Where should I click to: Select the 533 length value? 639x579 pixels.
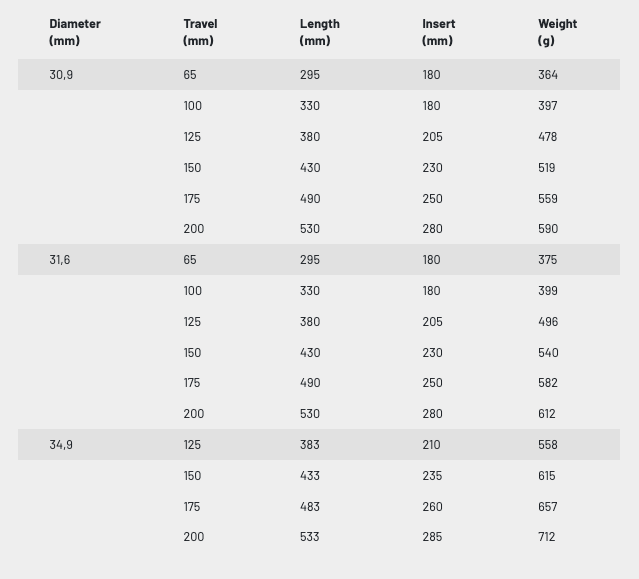coord(310,537)
